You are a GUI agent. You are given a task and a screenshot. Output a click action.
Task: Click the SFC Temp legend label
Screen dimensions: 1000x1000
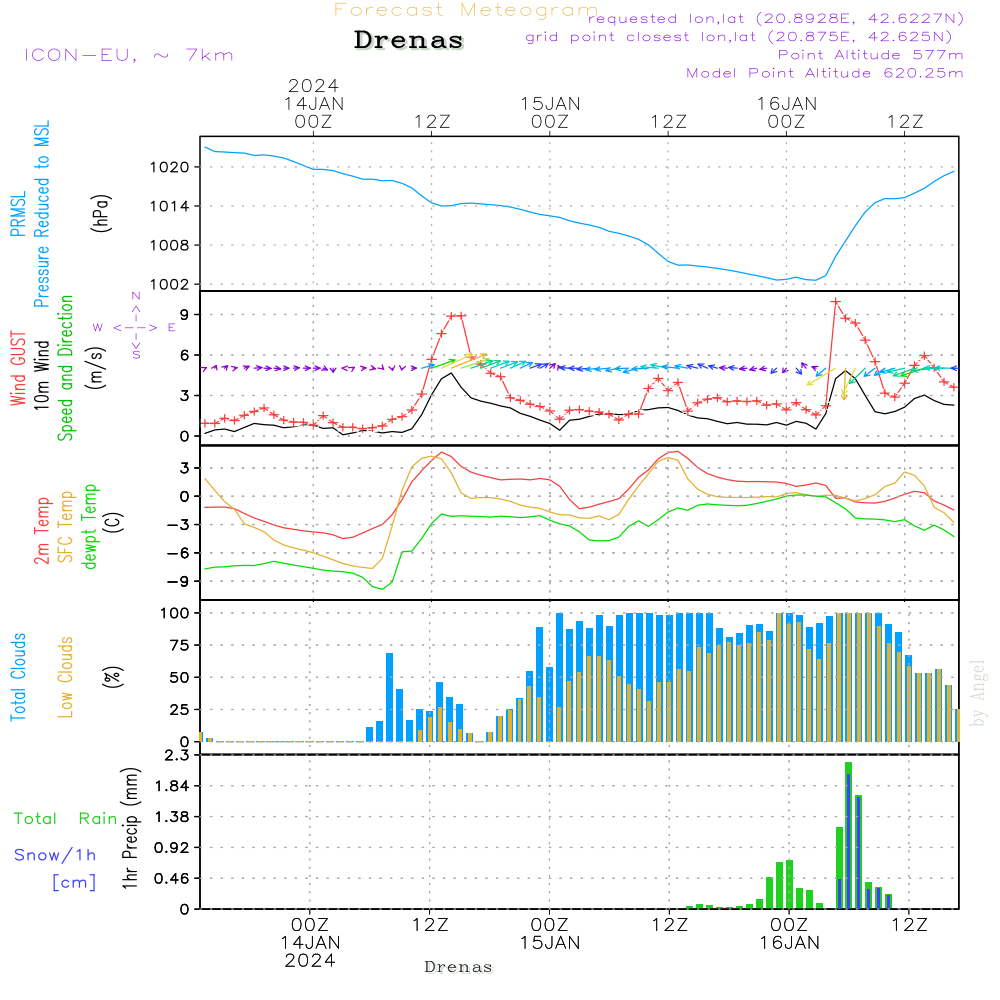click(x=66, y=527)
